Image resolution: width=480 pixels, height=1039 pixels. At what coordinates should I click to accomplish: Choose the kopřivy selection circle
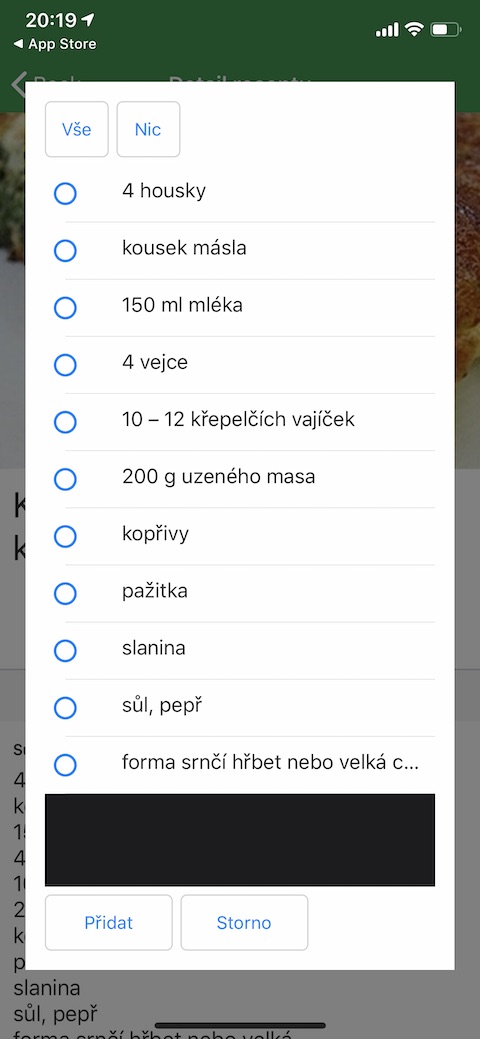point(65,536)
